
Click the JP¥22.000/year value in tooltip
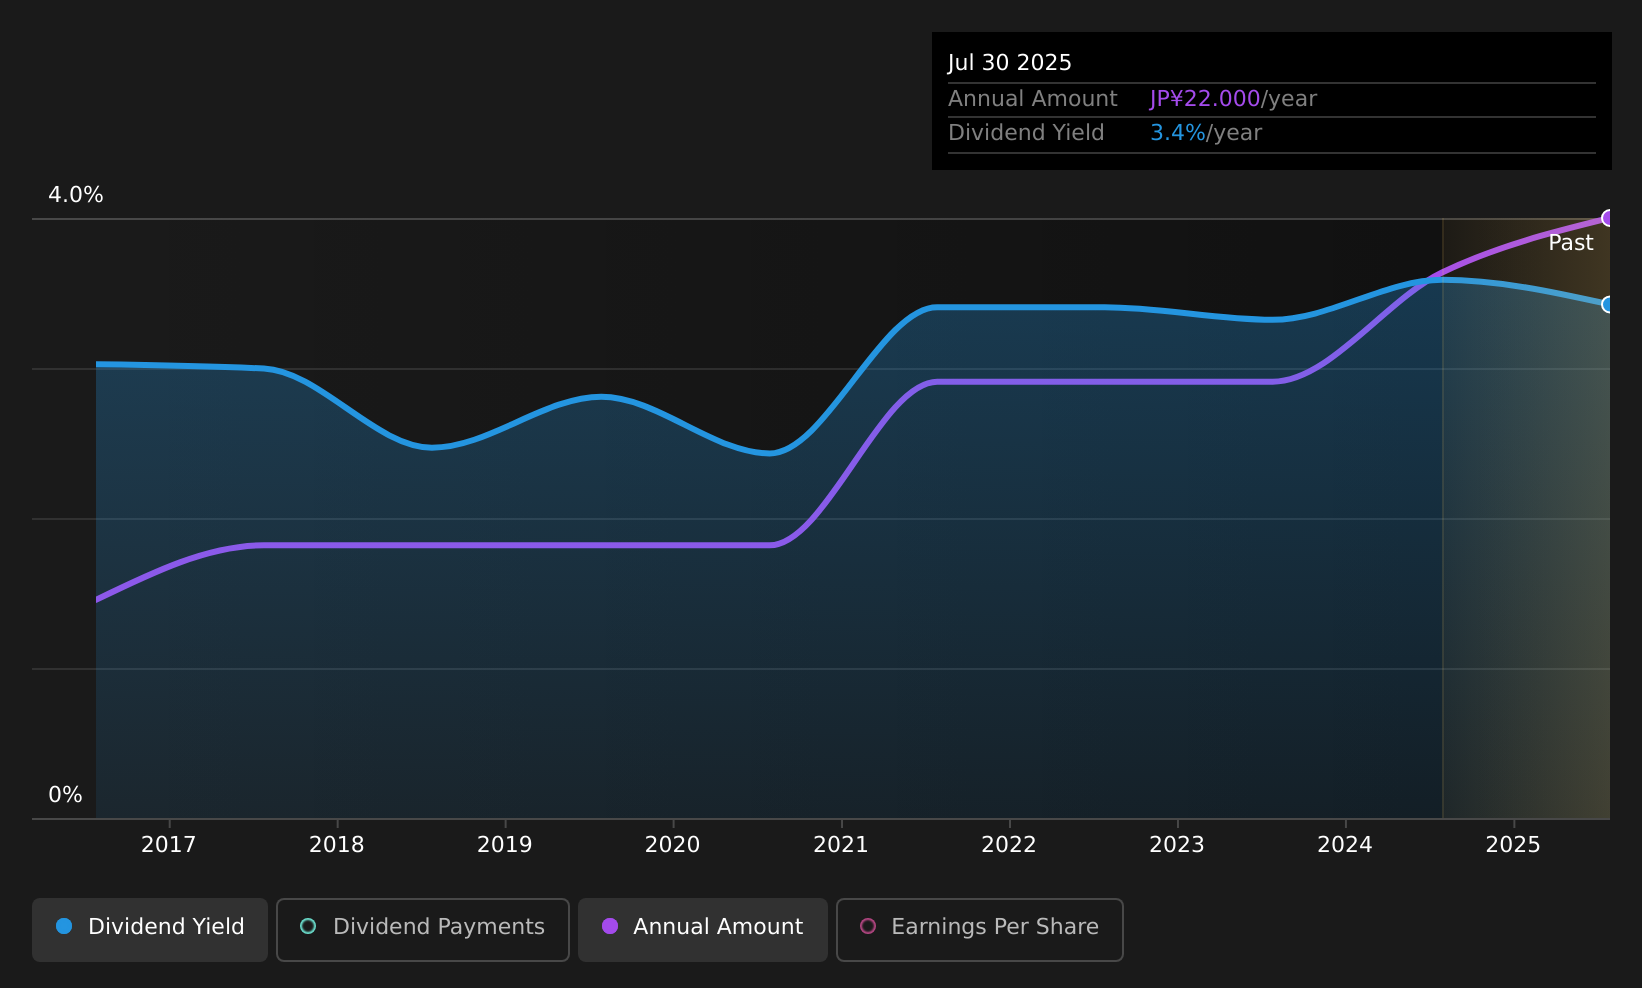point(1233,99)
